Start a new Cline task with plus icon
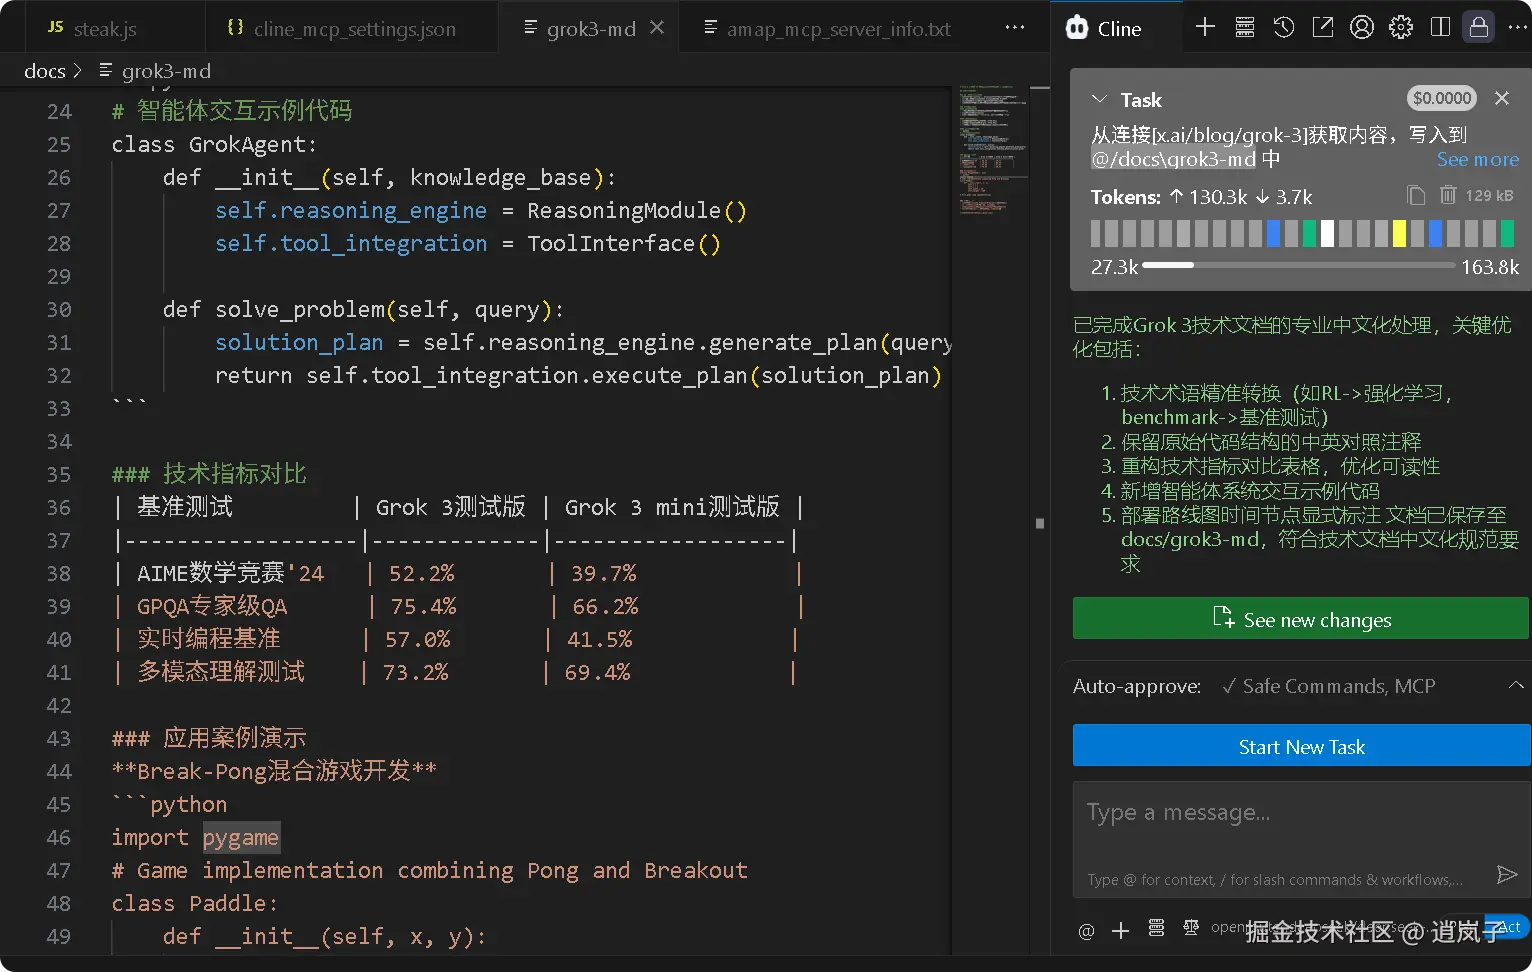The image size is (1532, 972). [1205, 28]
